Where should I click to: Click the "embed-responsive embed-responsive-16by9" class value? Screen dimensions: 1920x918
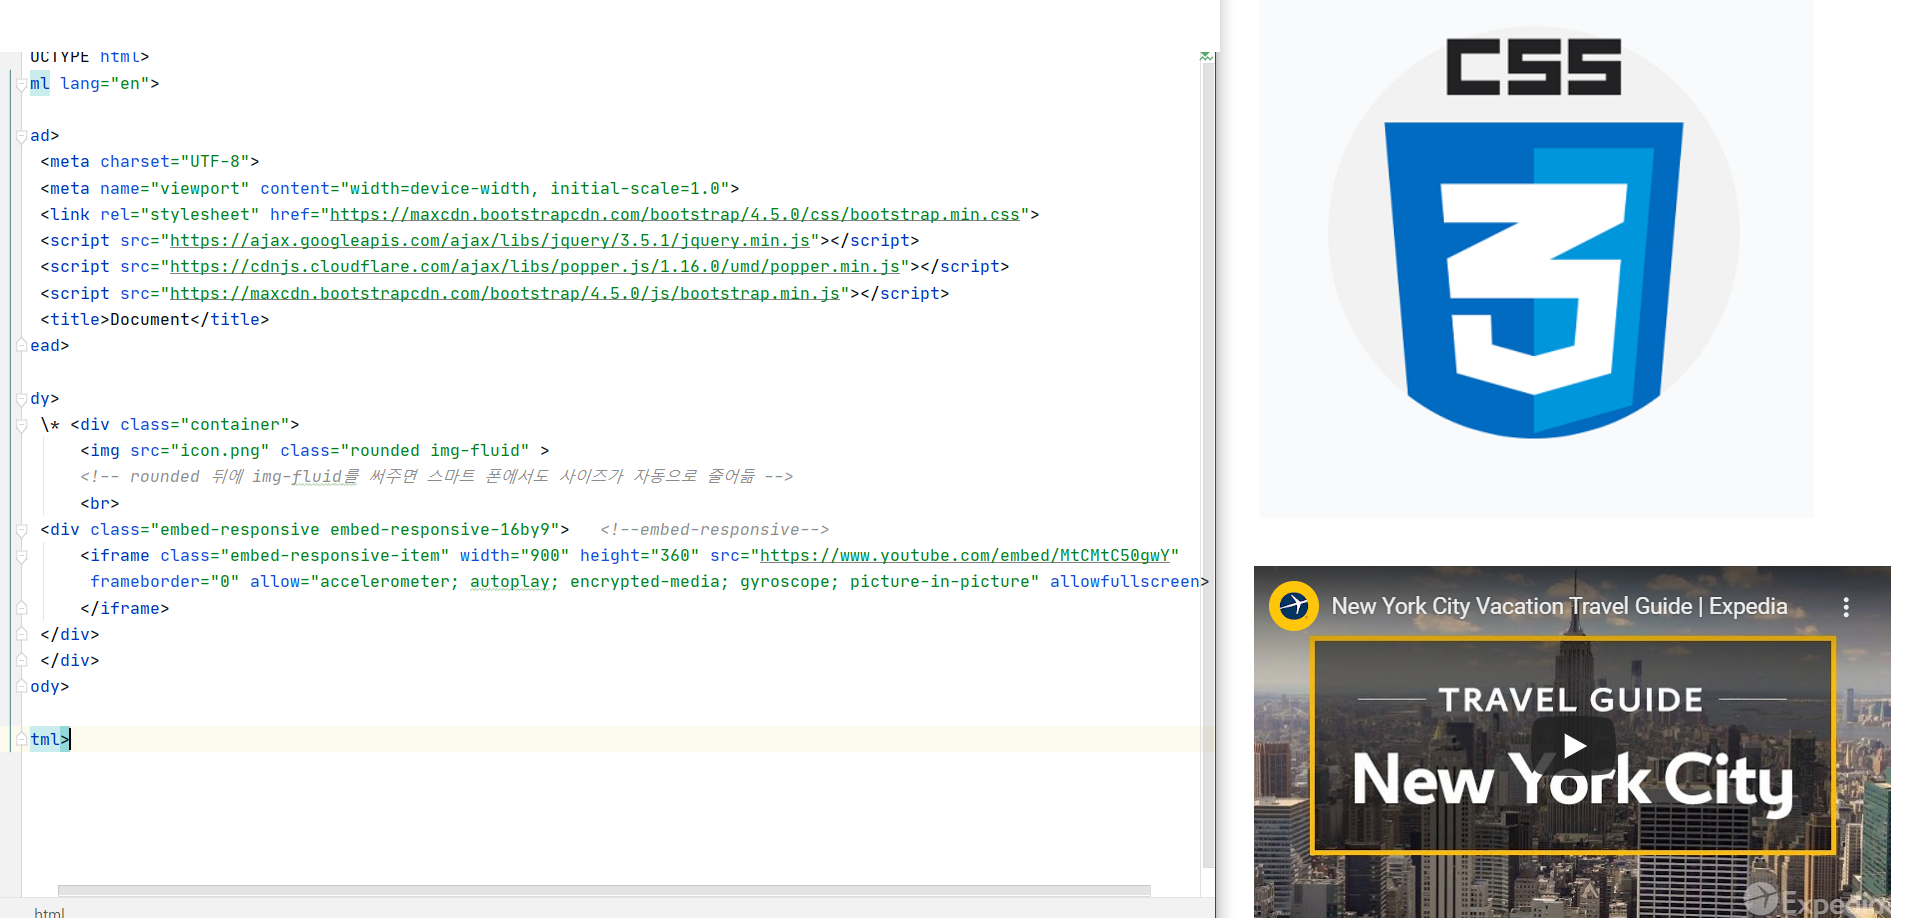pyautogui.click(x=355, y=530)
